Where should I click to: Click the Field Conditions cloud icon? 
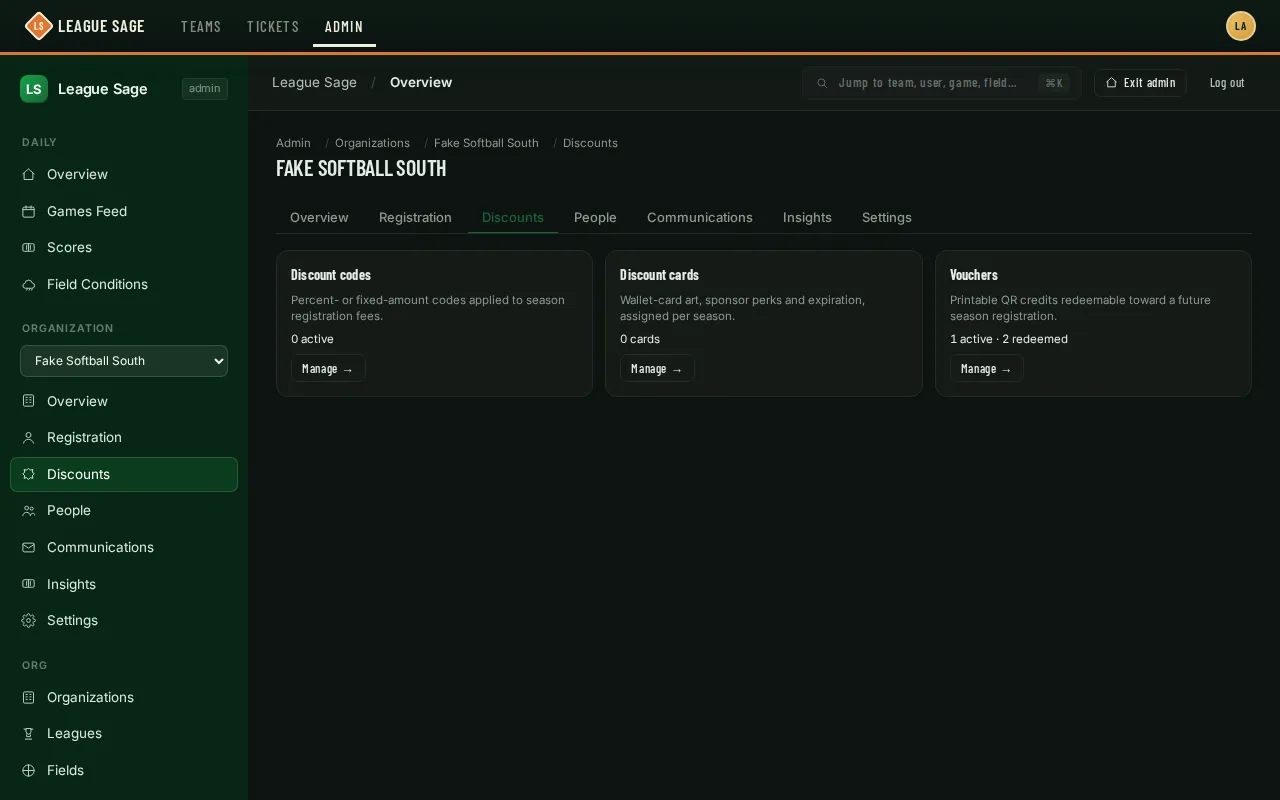coord(29,285)
